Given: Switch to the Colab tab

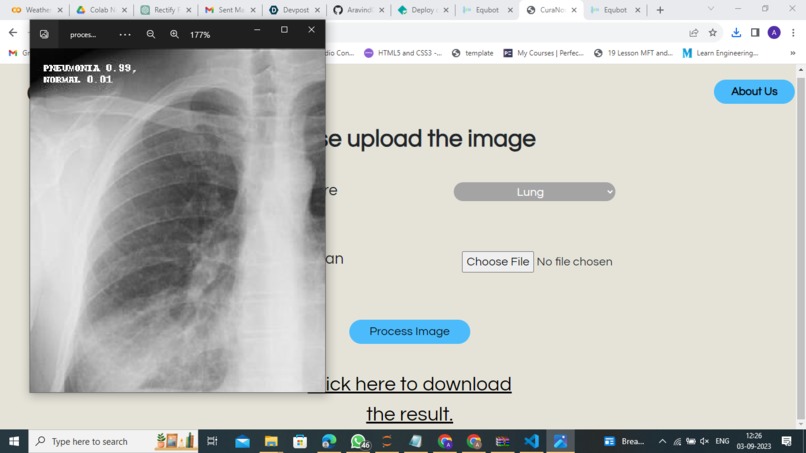Looking at the screenshot, I should (x=102, y=10).
